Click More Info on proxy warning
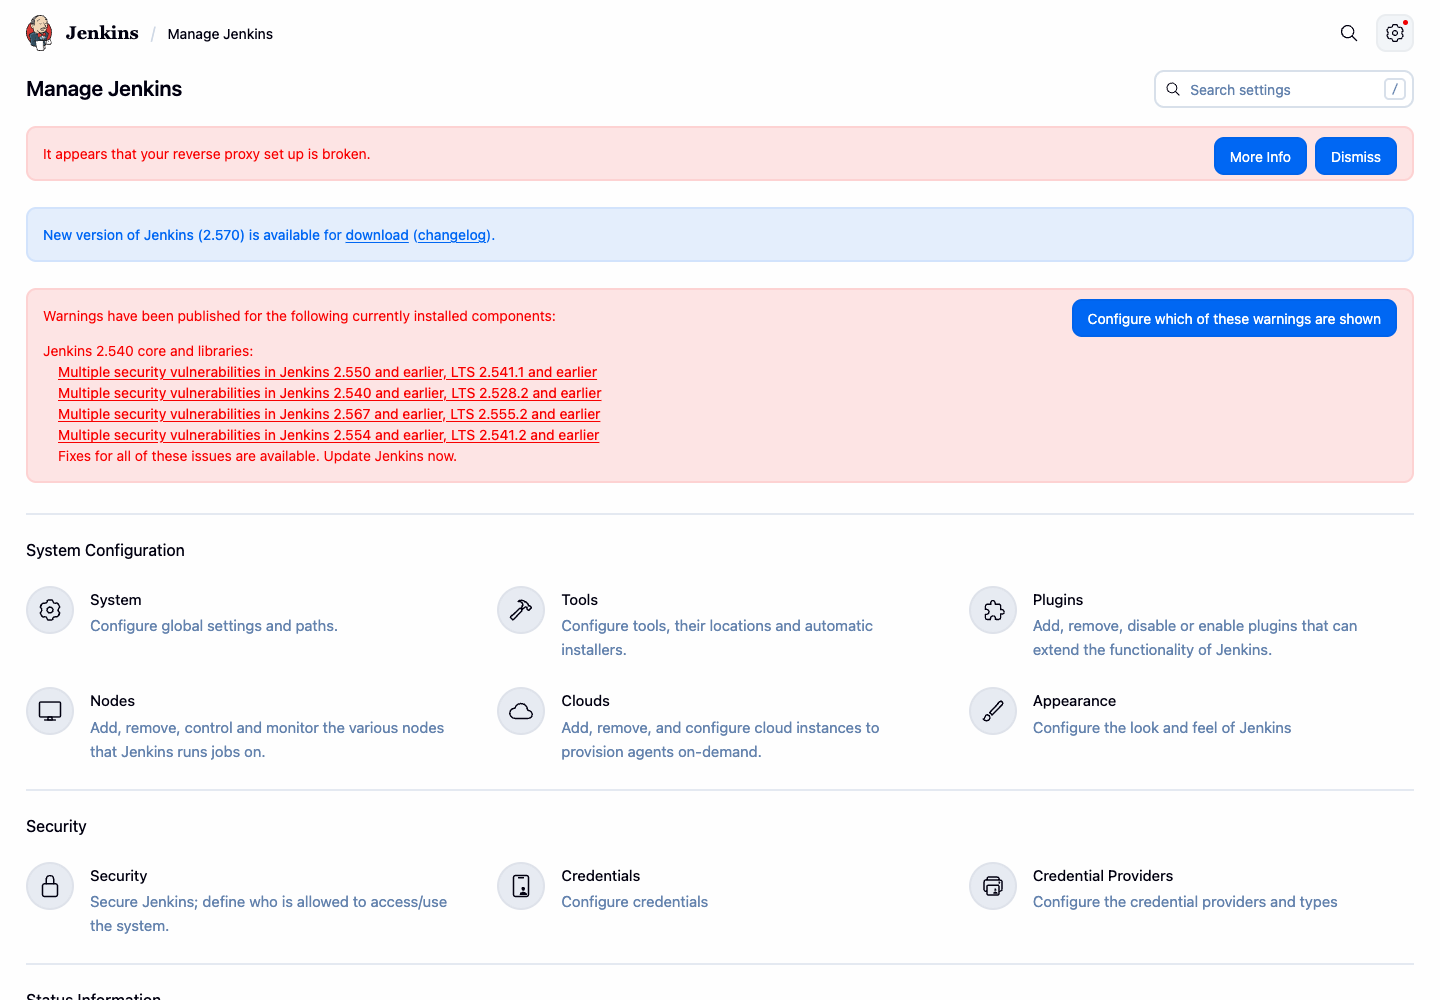Viewport: 1440px width, 1000px height. point(1260,156)
